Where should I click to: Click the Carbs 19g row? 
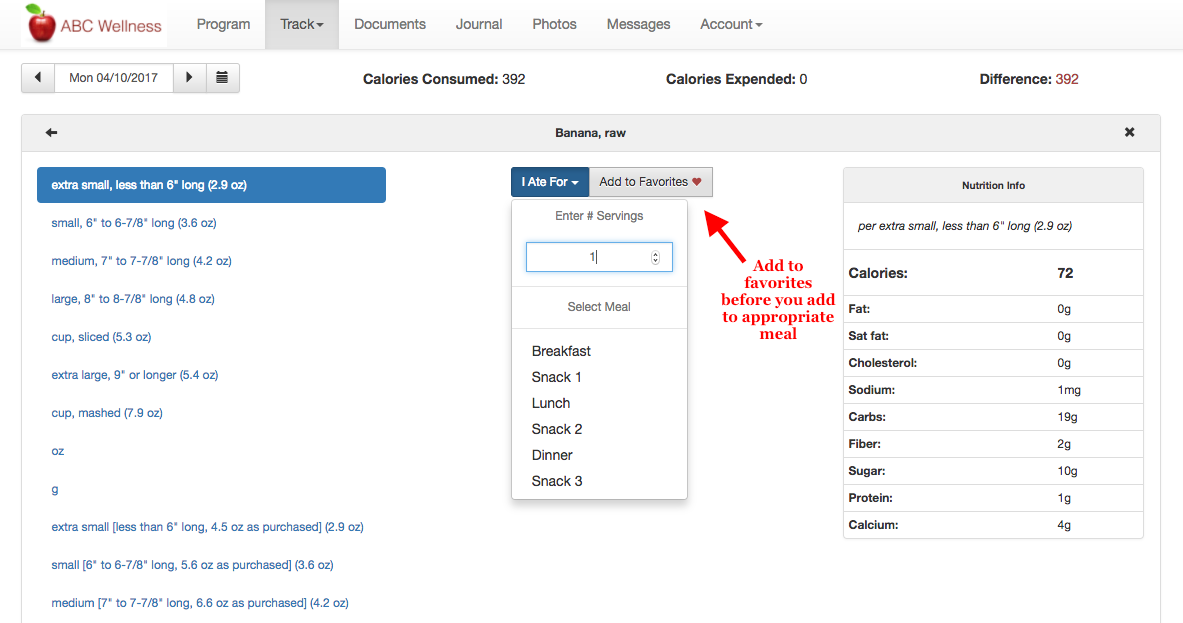point(993,417)
